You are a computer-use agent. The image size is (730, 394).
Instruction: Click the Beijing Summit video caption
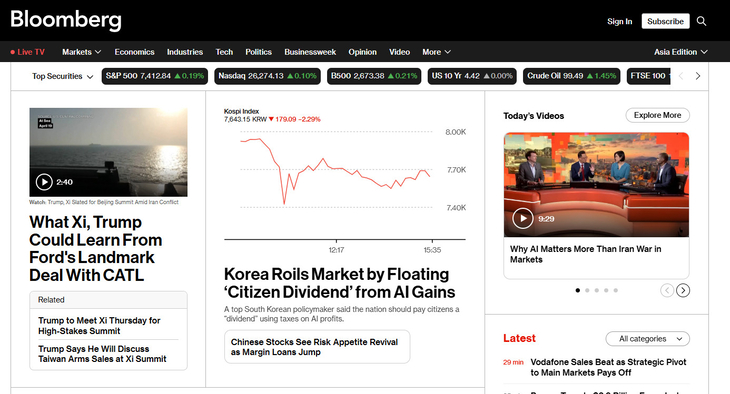(104, 202)
